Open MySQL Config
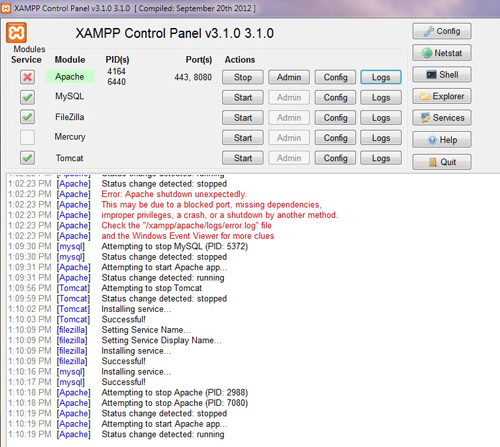This screenshot has height=447, width=500. point(335,98)
